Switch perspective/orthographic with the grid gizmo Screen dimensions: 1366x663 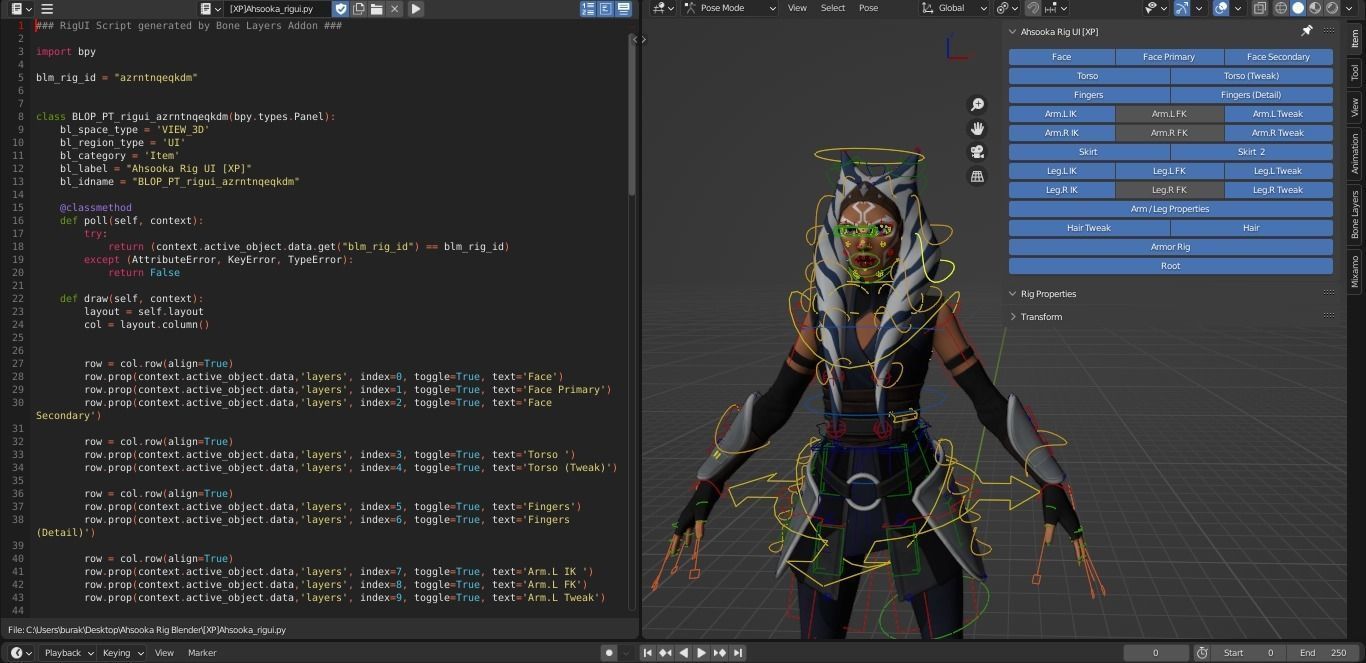pyautogui.click(x=977, y=176)
